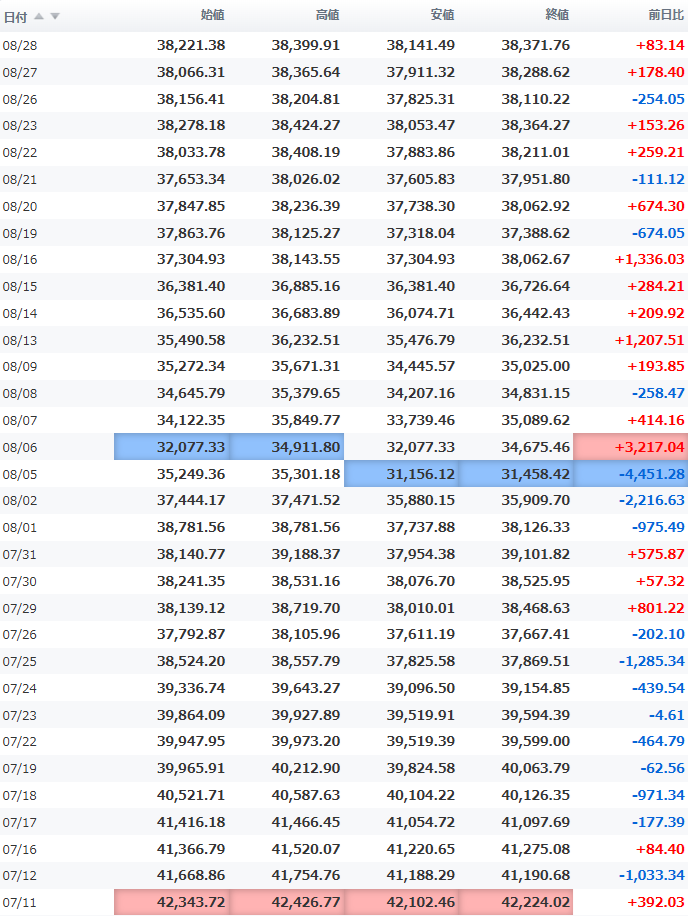Select highlighted opening value 42,343.72

point(172,901)
